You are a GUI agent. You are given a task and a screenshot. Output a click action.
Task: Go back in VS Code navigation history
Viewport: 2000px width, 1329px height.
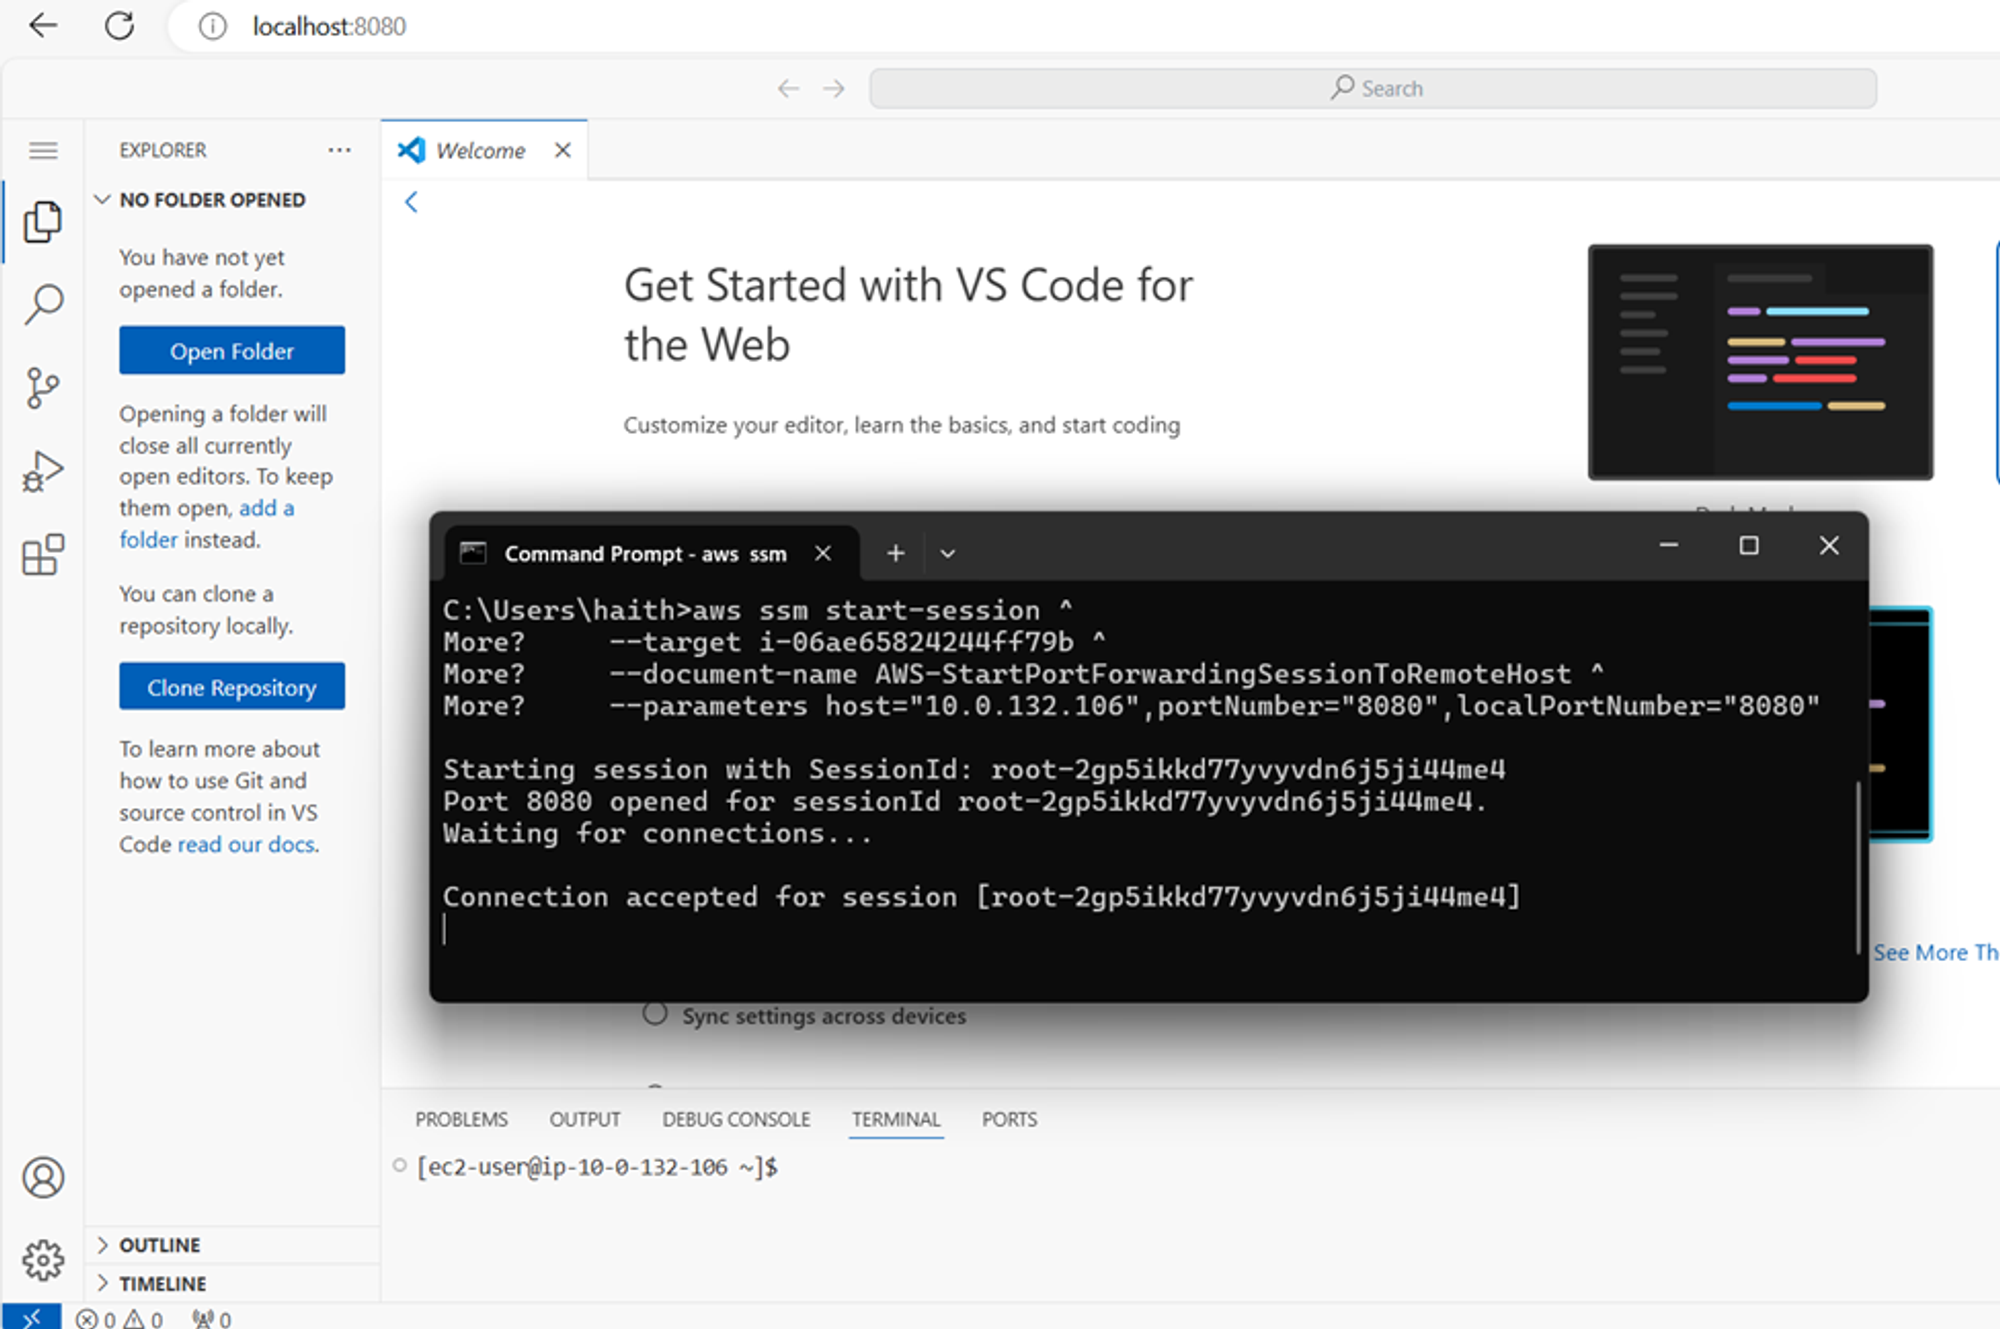click(x=788, y=89)
